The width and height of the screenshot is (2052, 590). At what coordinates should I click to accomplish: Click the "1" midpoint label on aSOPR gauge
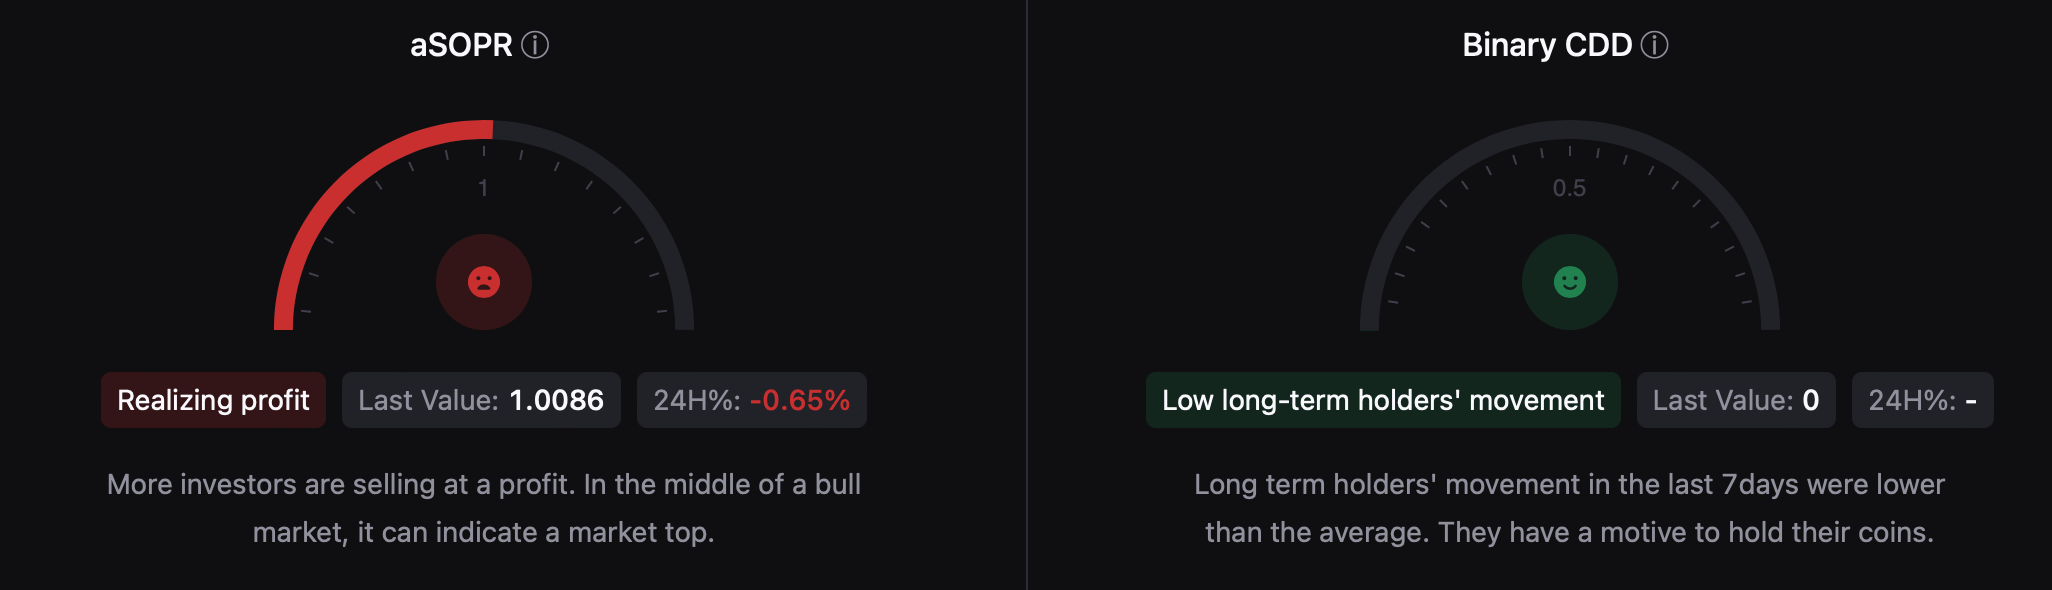click(483, 188)
